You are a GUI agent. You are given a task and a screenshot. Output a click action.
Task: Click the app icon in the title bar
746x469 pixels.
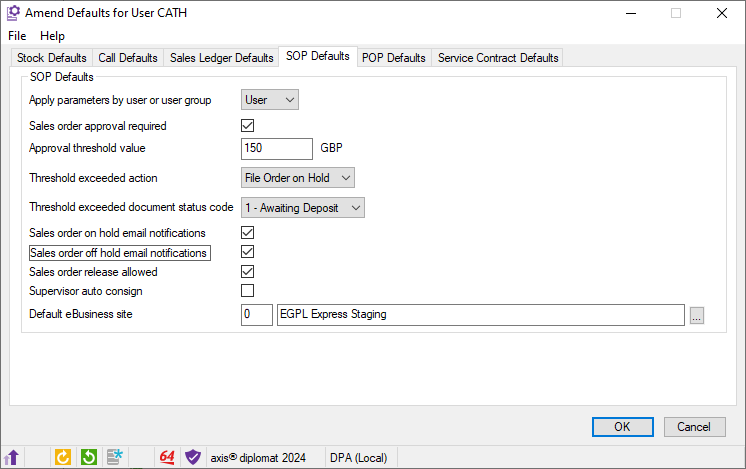pyautogui.click(x=13, y=14)
